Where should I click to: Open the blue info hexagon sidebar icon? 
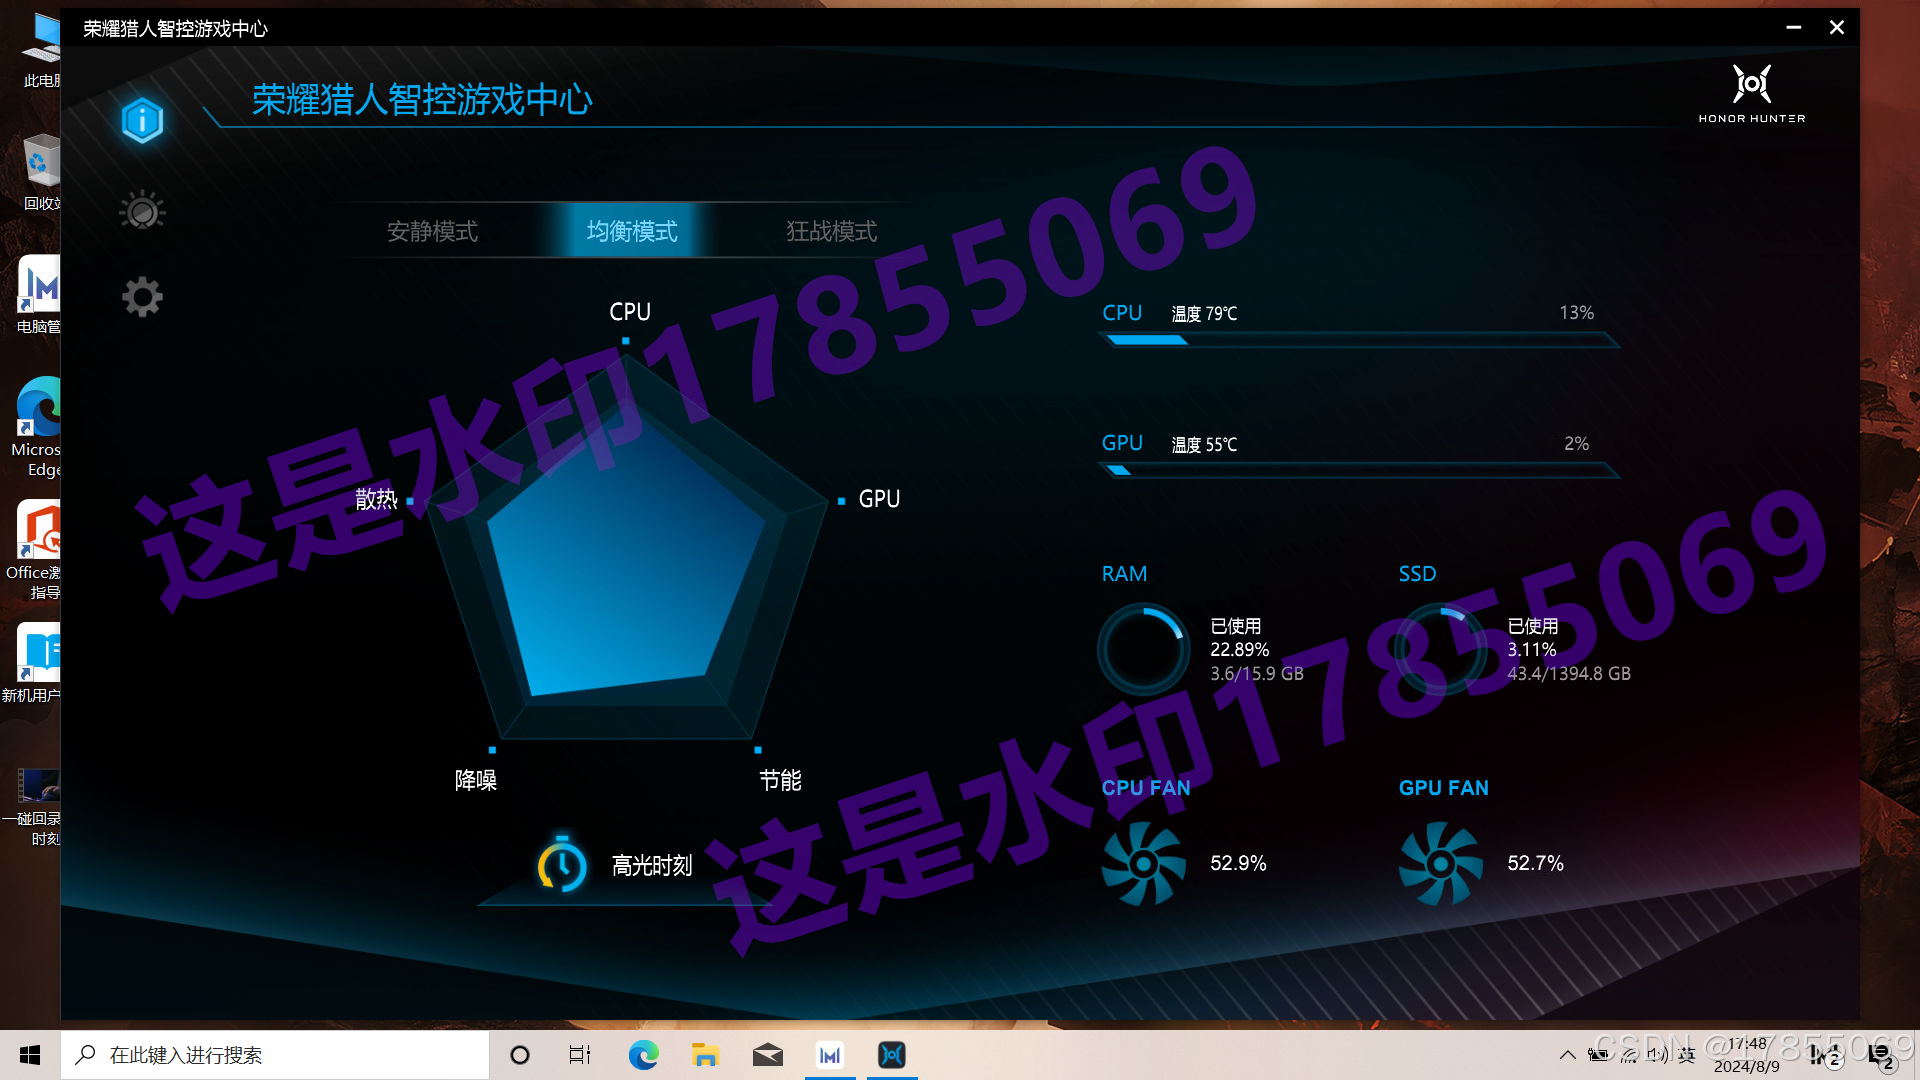[x=142, y=121]
